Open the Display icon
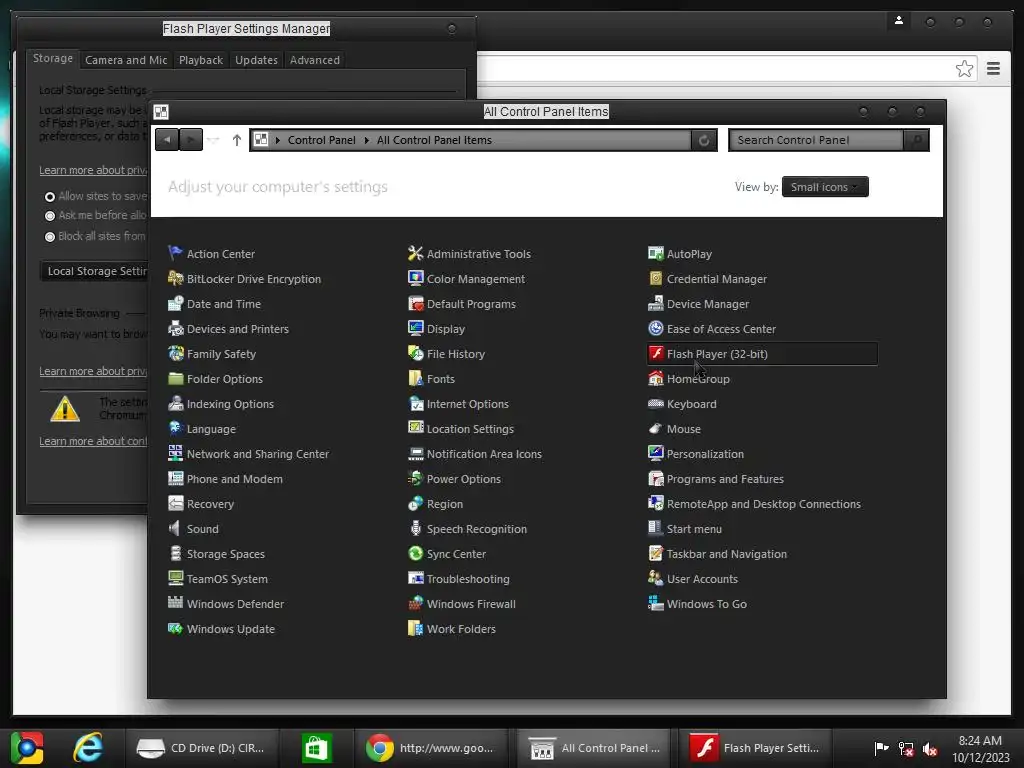The width and height of the screenshot is (1024, 768). (x=415, y=328)
